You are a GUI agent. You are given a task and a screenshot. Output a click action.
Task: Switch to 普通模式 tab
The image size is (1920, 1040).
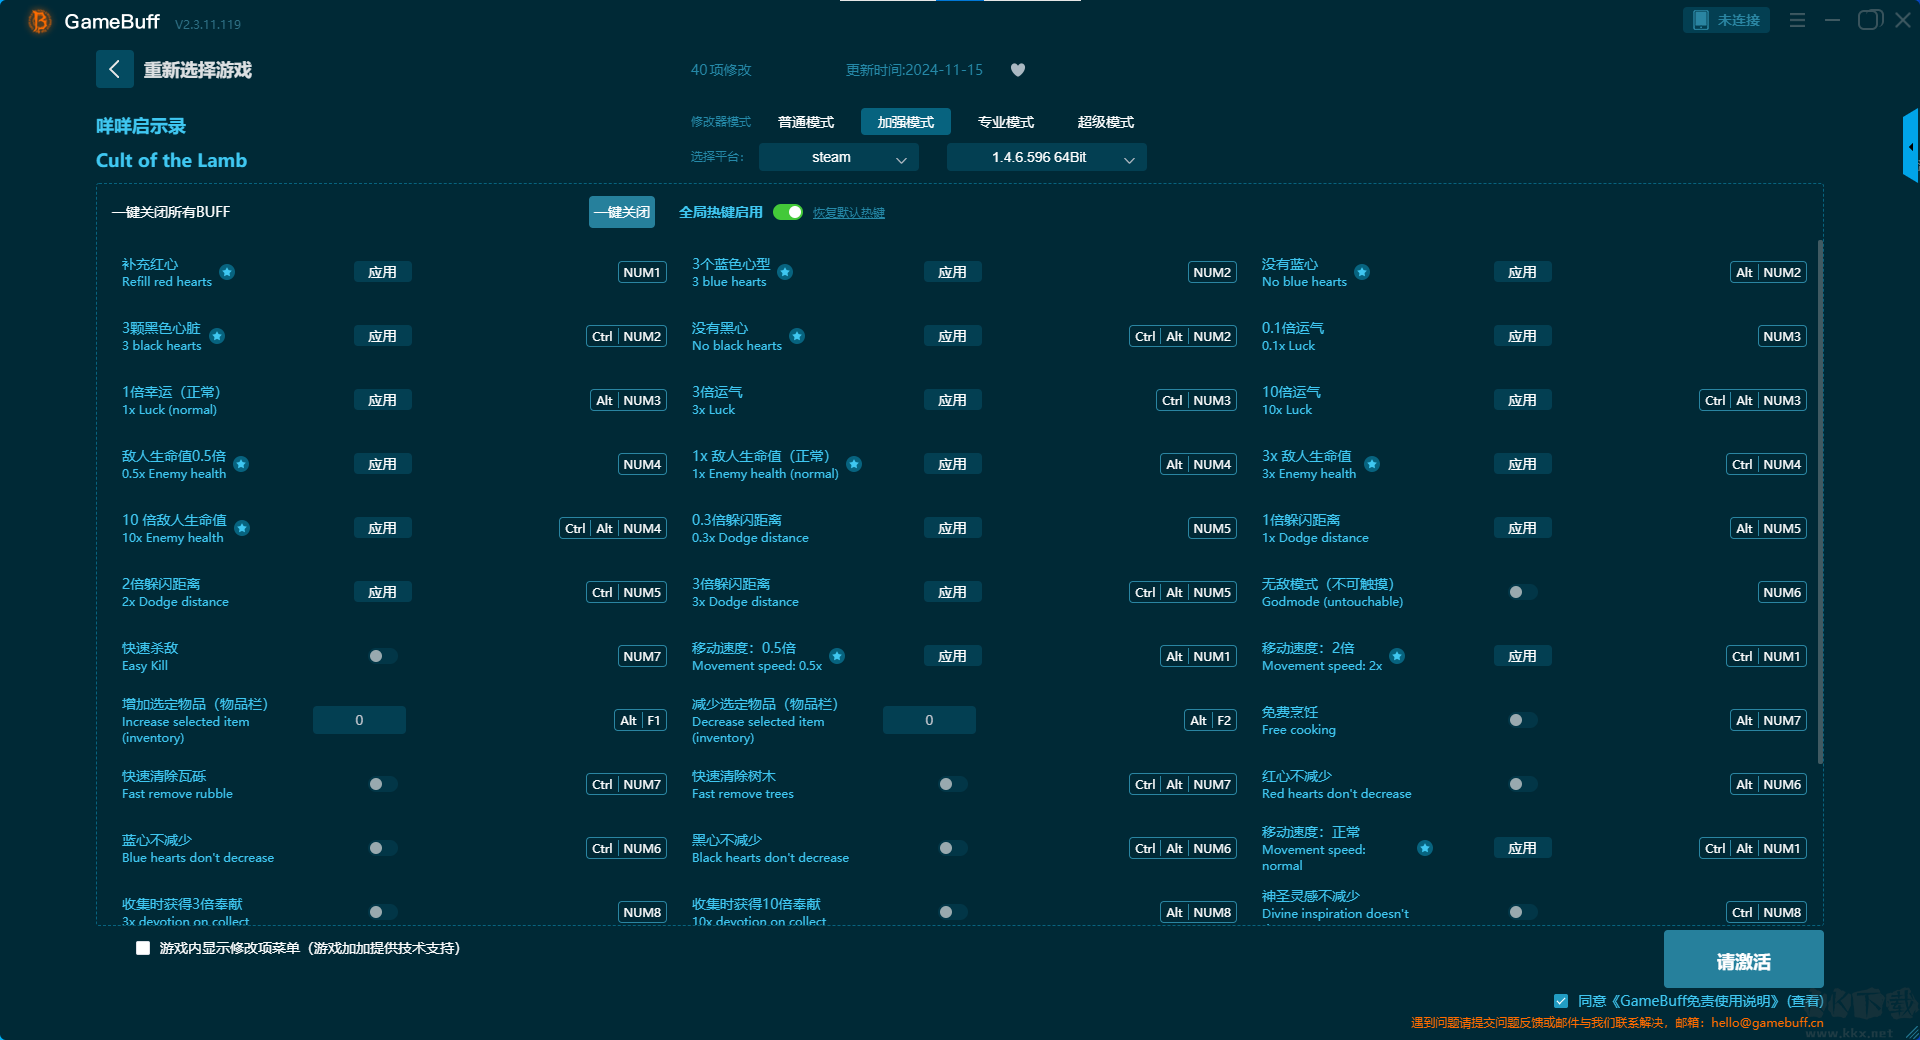pos(806,122)
